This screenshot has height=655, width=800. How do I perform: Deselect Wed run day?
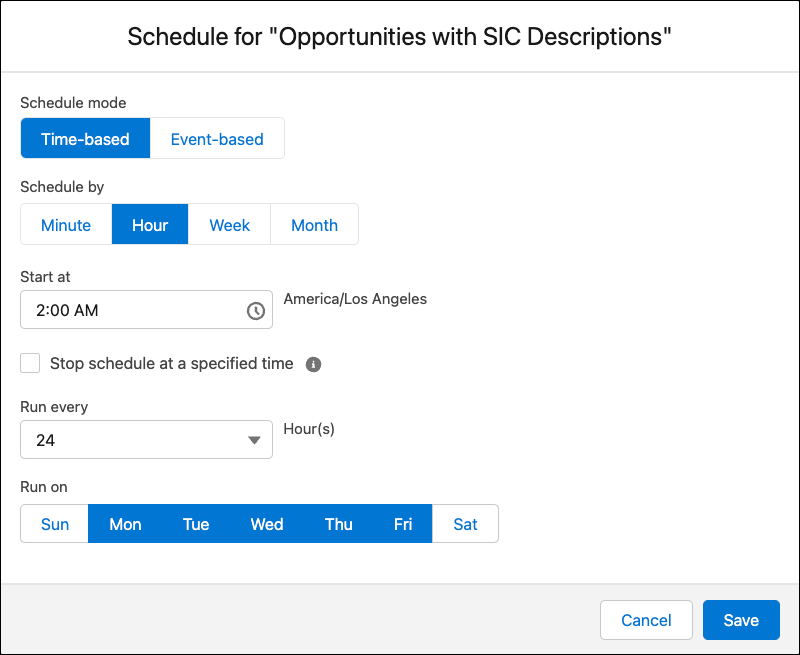[x=267, y=524]
